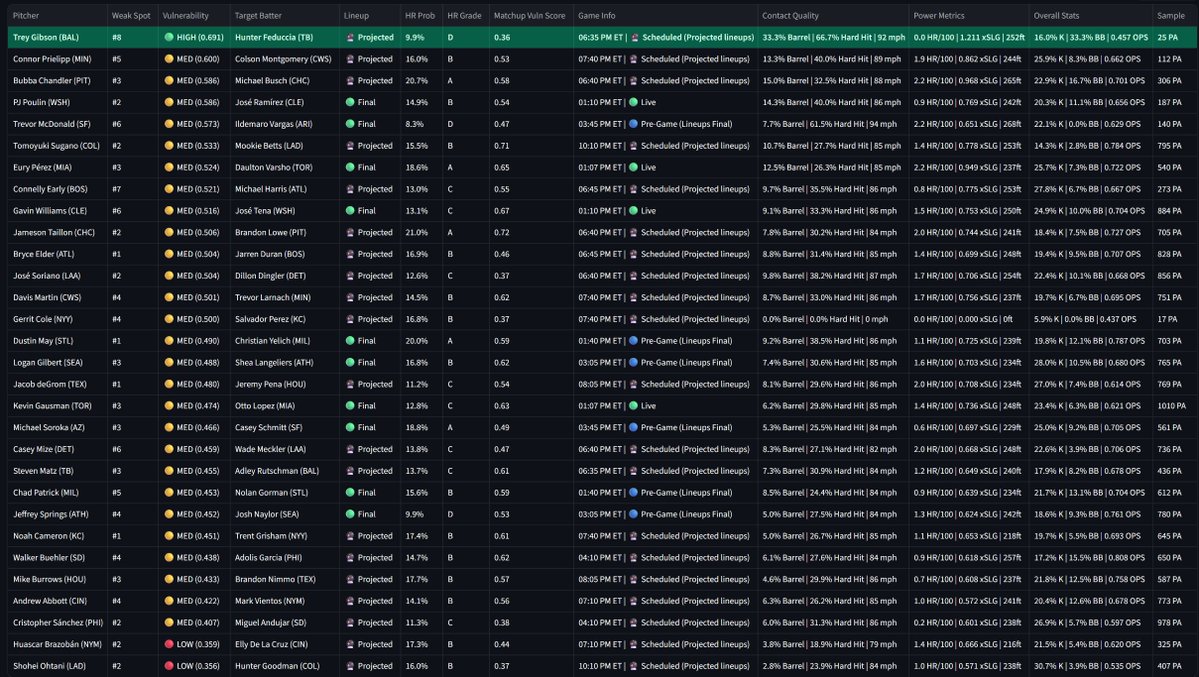The width and height of the screenshot is (1199, 677).
Task: Click red LOW dot in Huascar Brazobán row
Action: [x=169, y=644]
